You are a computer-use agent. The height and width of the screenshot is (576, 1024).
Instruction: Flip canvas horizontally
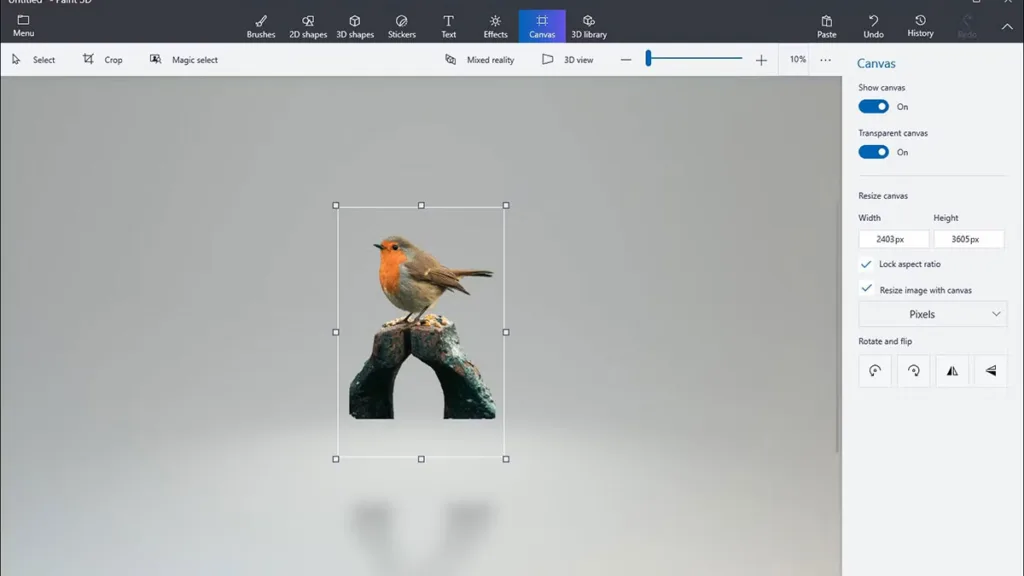point(952,370)
